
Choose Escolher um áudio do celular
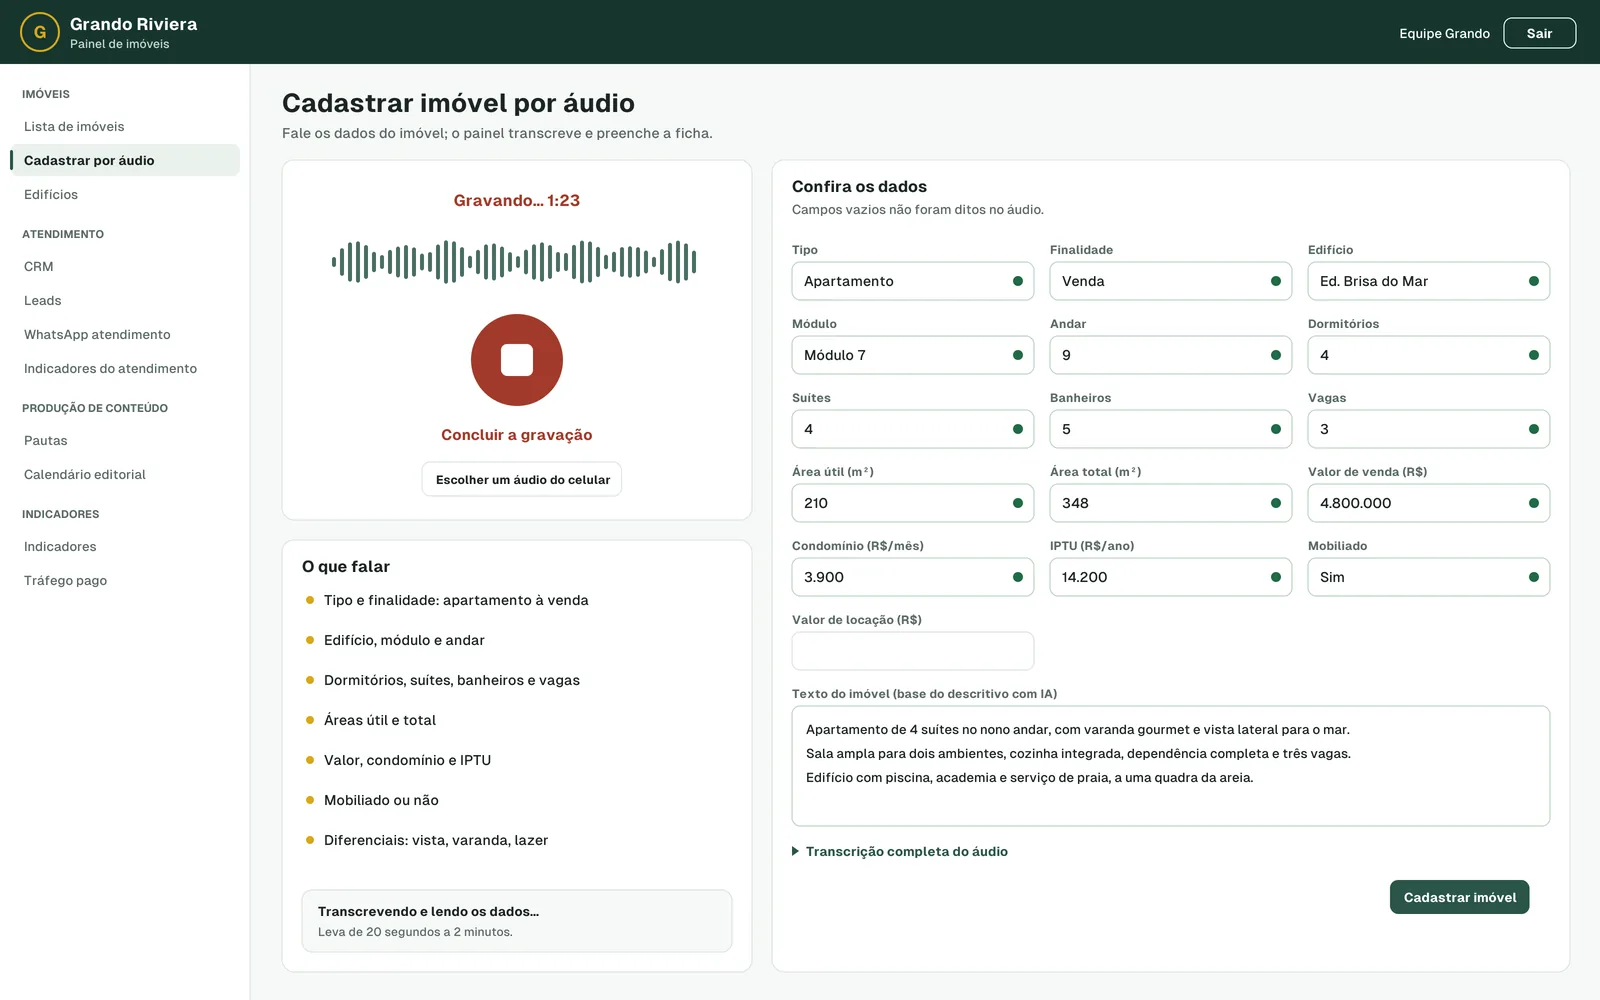point(522,480)
